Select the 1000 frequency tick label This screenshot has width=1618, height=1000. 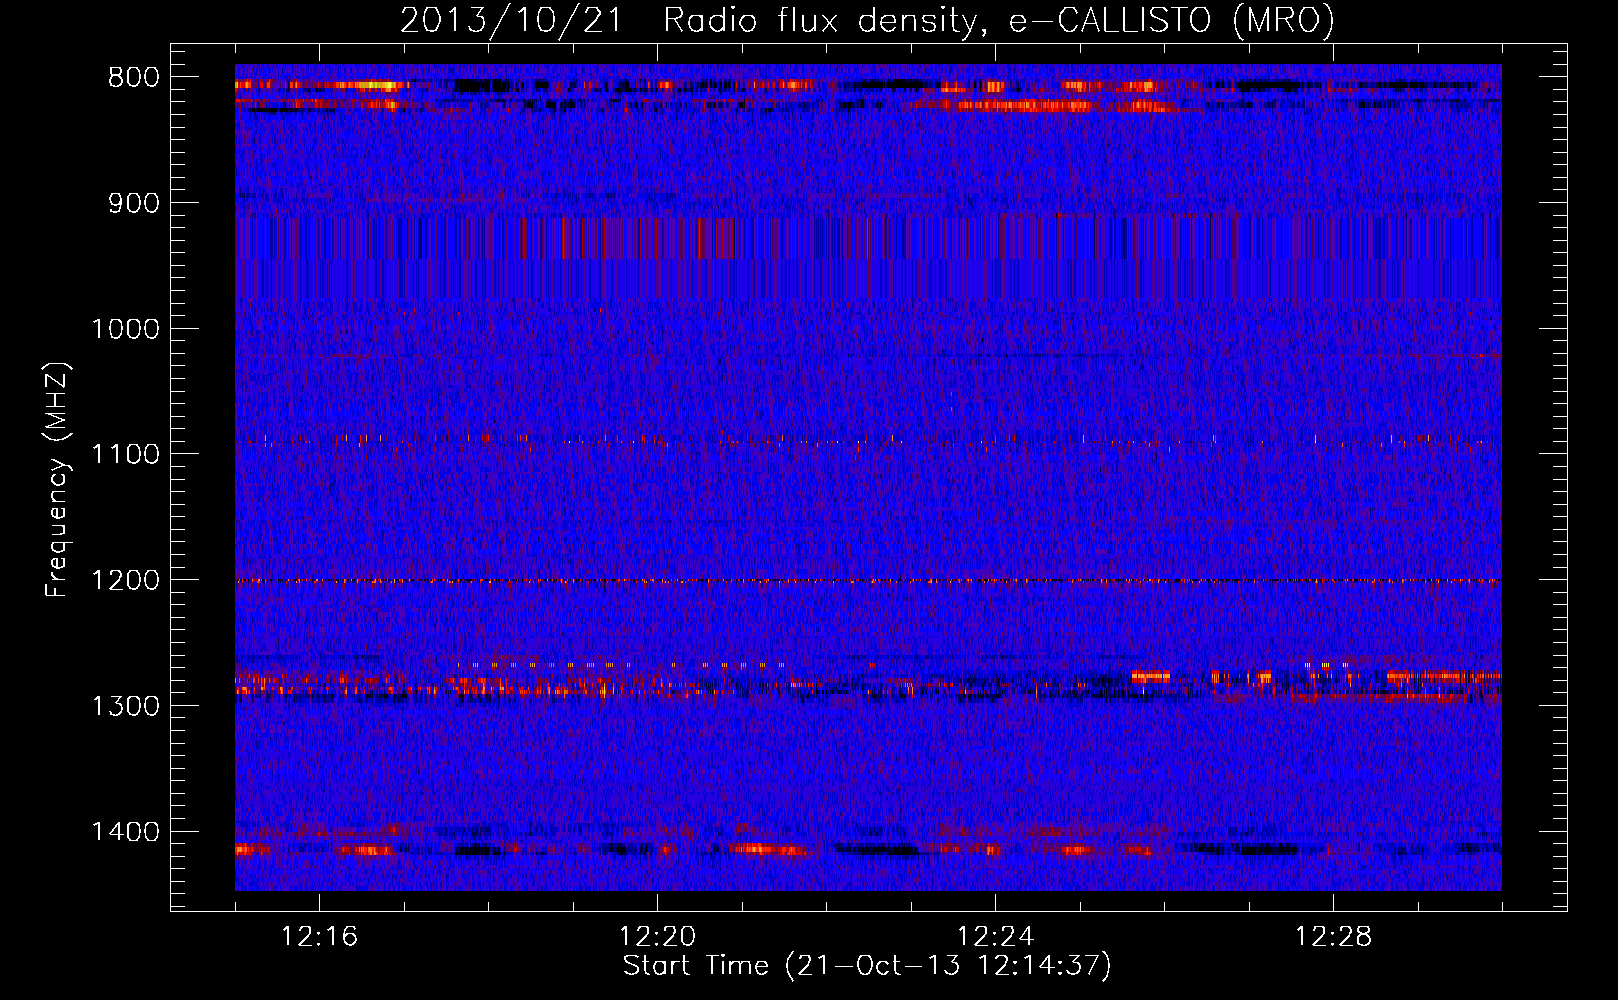pos(125,330)
